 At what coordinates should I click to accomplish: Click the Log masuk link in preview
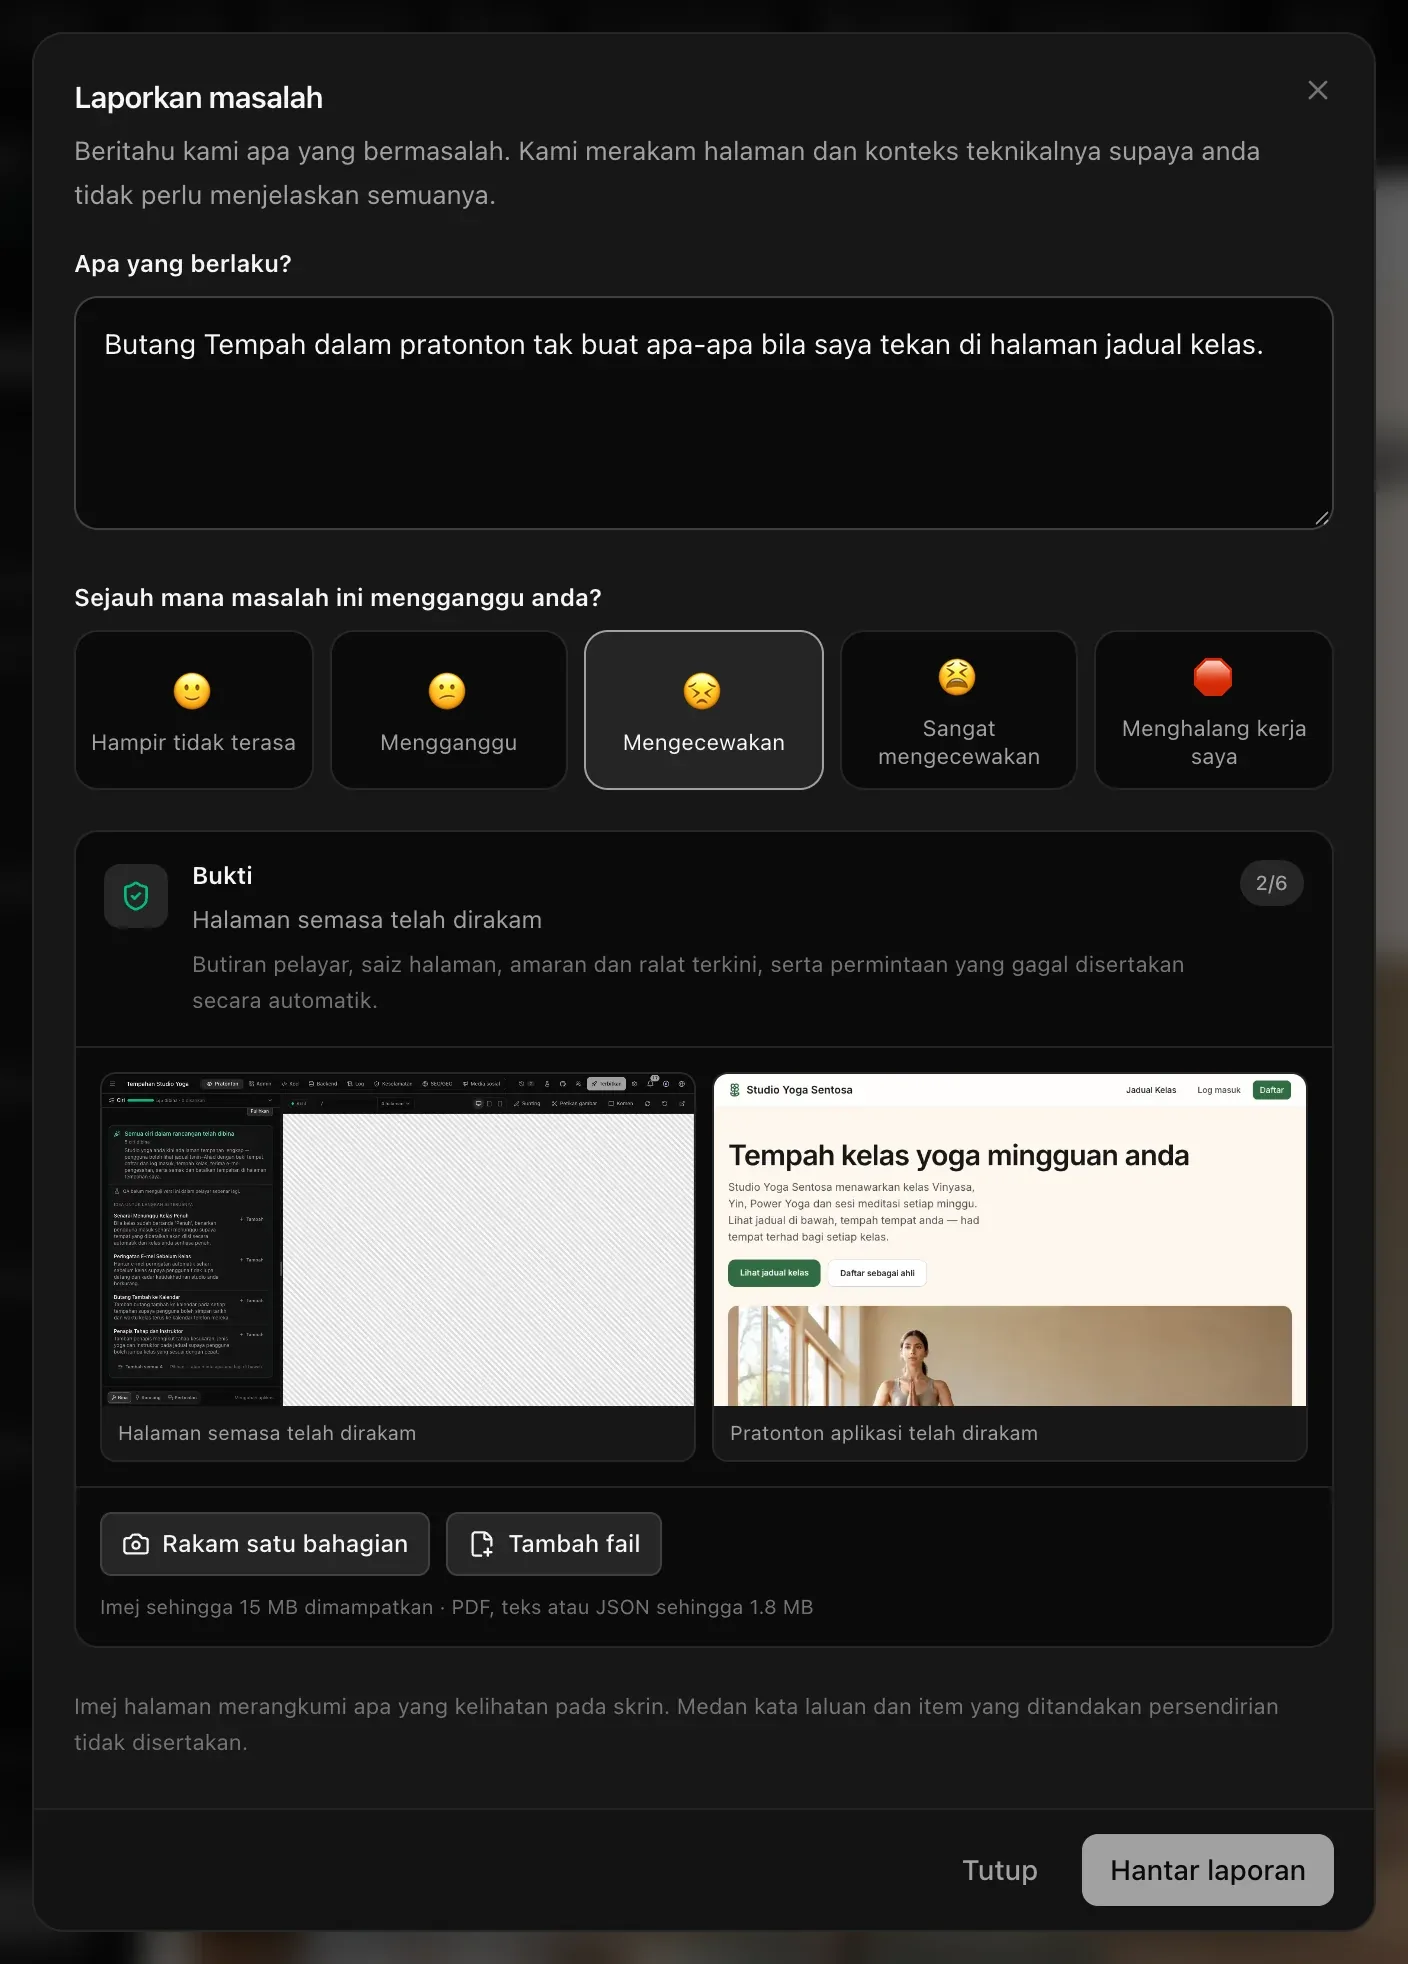coord(1218,1090)
